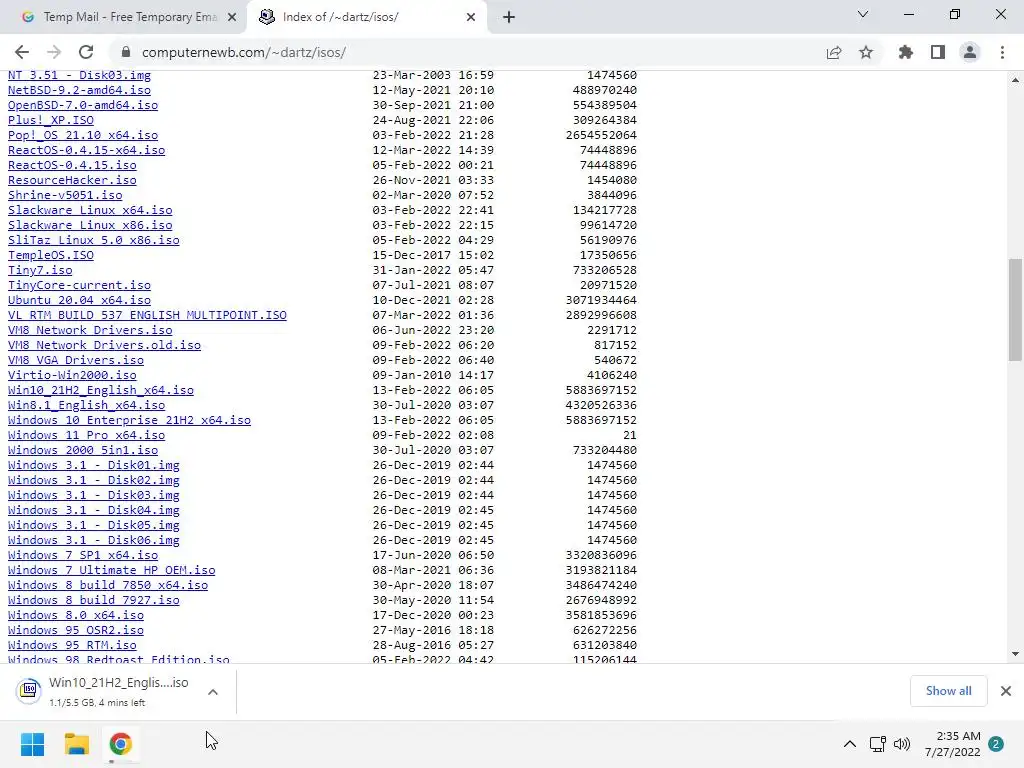Download ResourceHacker.iso
Screen dimensions: 1024x768
72,180
